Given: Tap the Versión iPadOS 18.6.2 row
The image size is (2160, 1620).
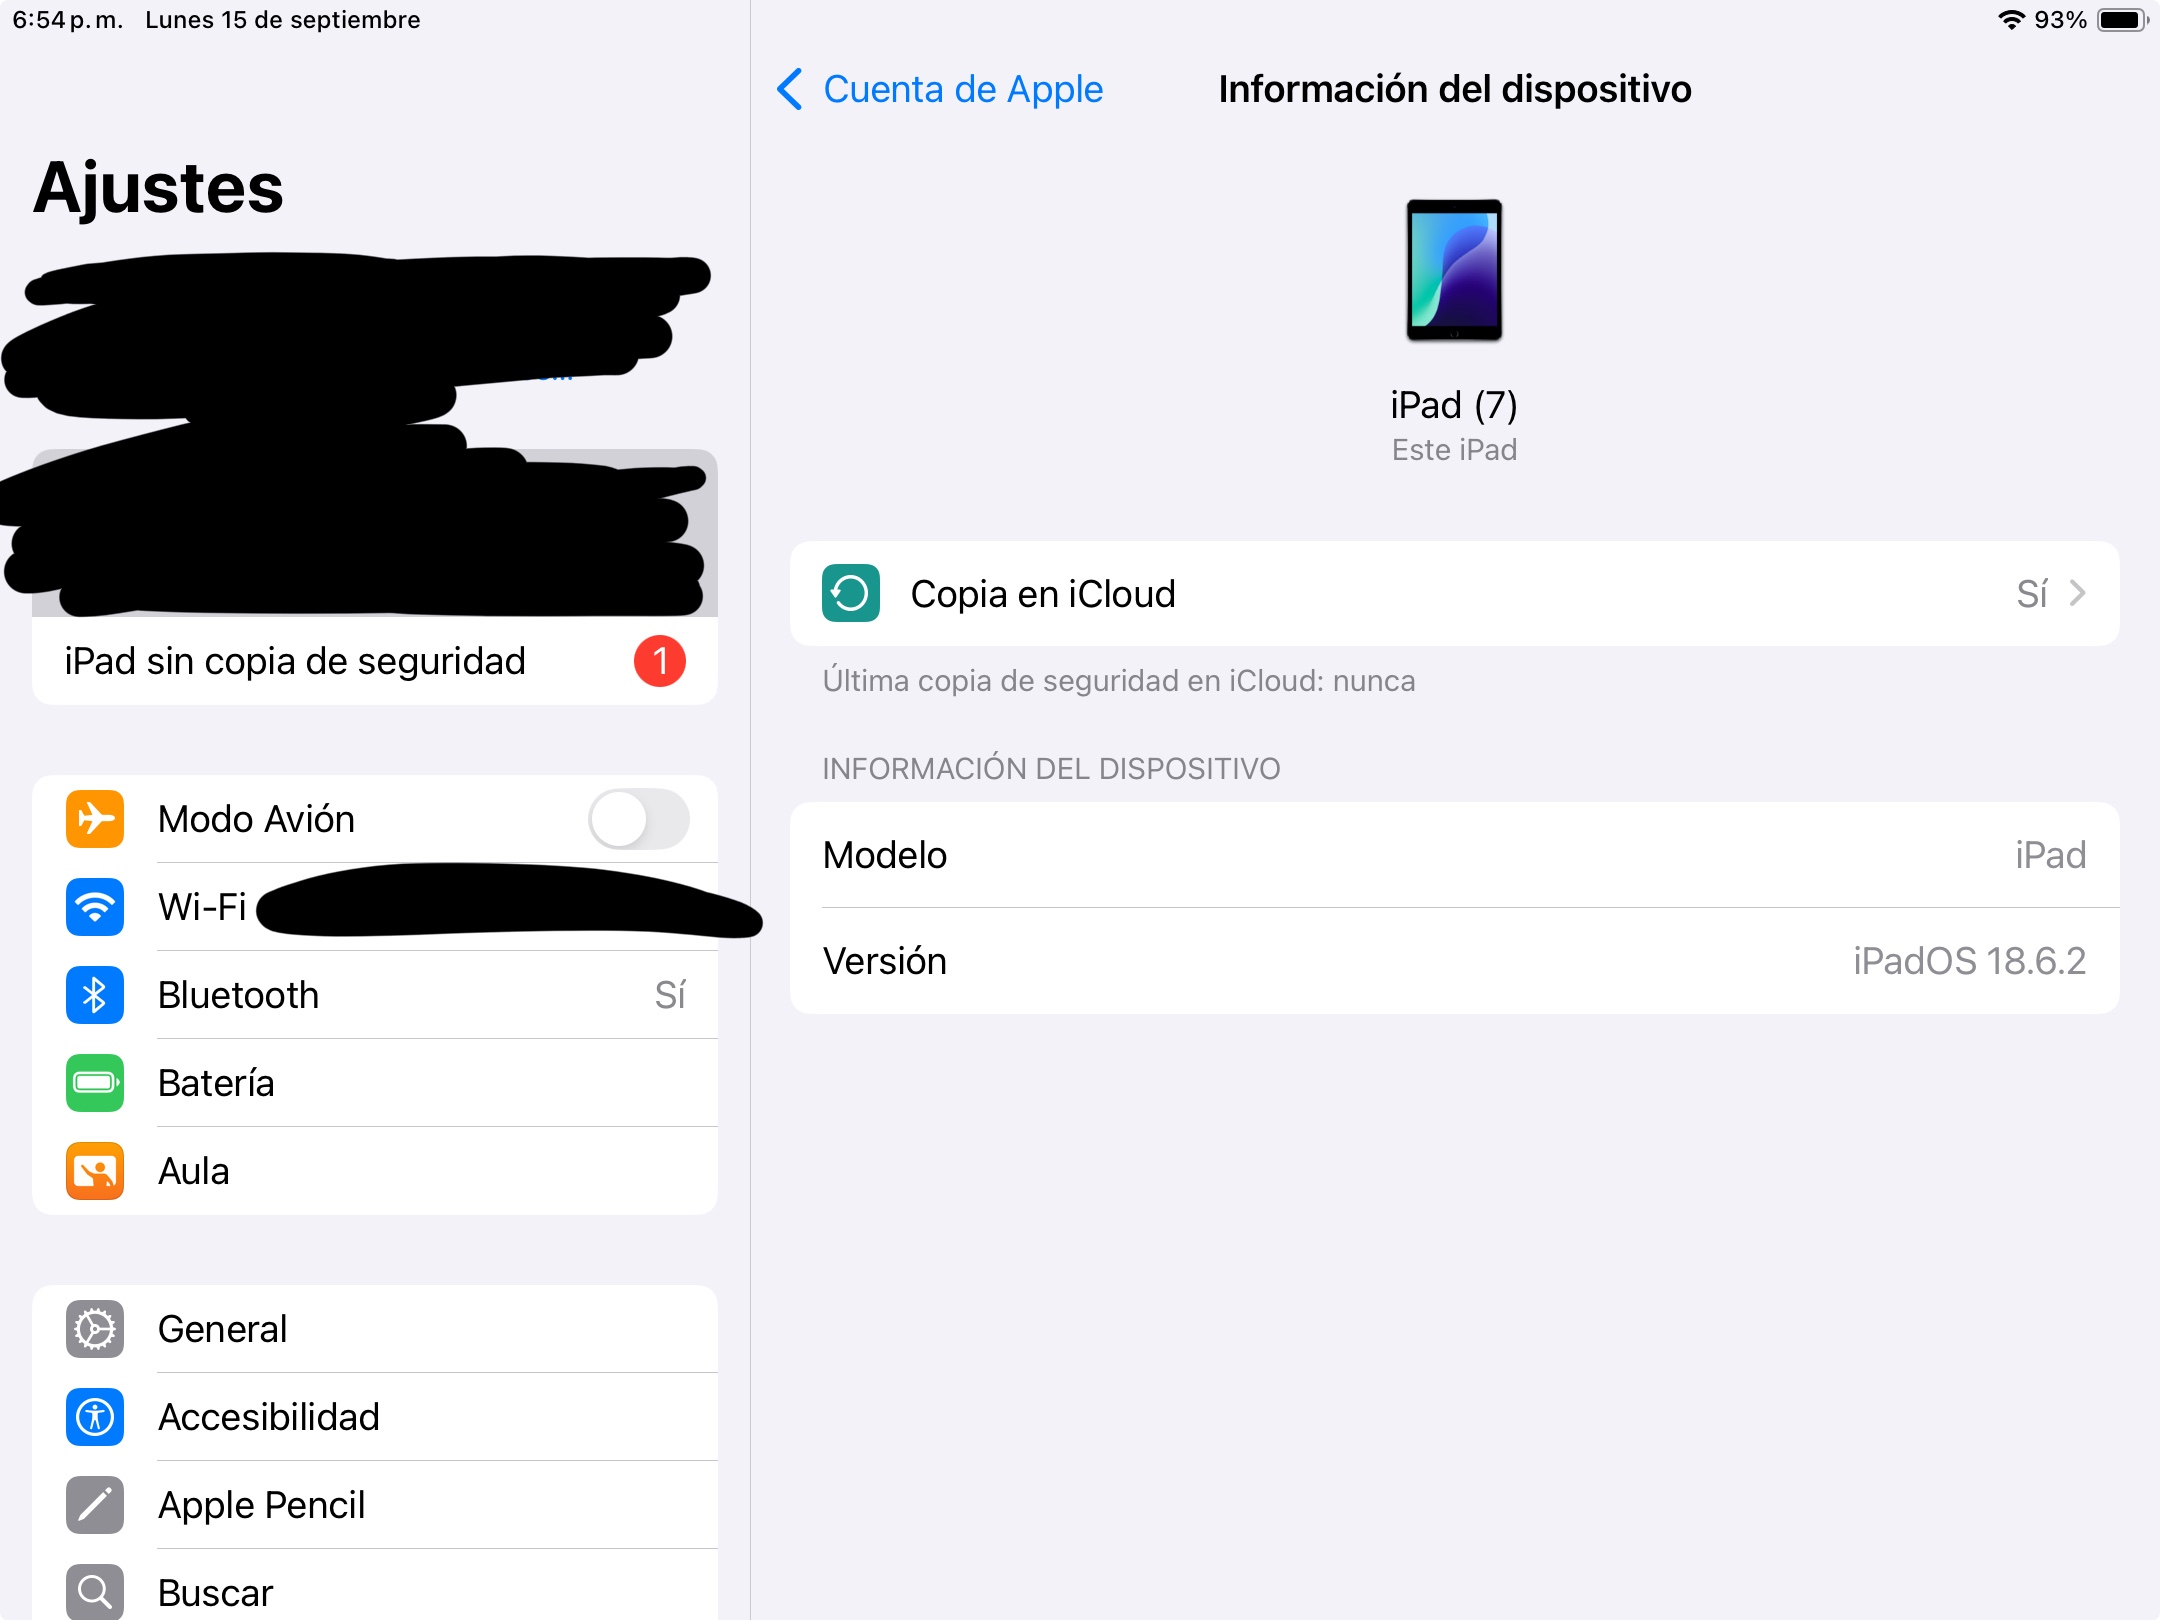Looking at the screenshot, I should coord(1454,961).
